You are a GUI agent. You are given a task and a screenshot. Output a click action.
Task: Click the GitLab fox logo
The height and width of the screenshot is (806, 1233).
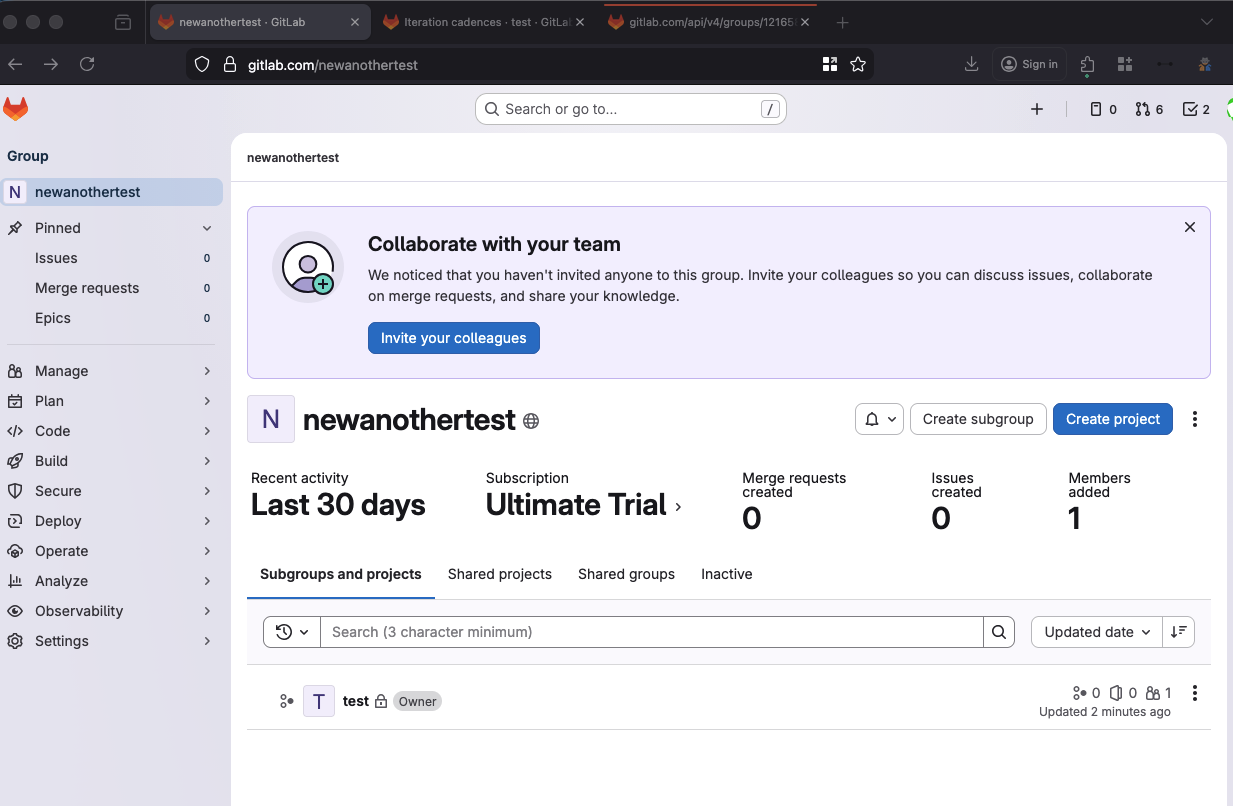click(x=16, y=109)
